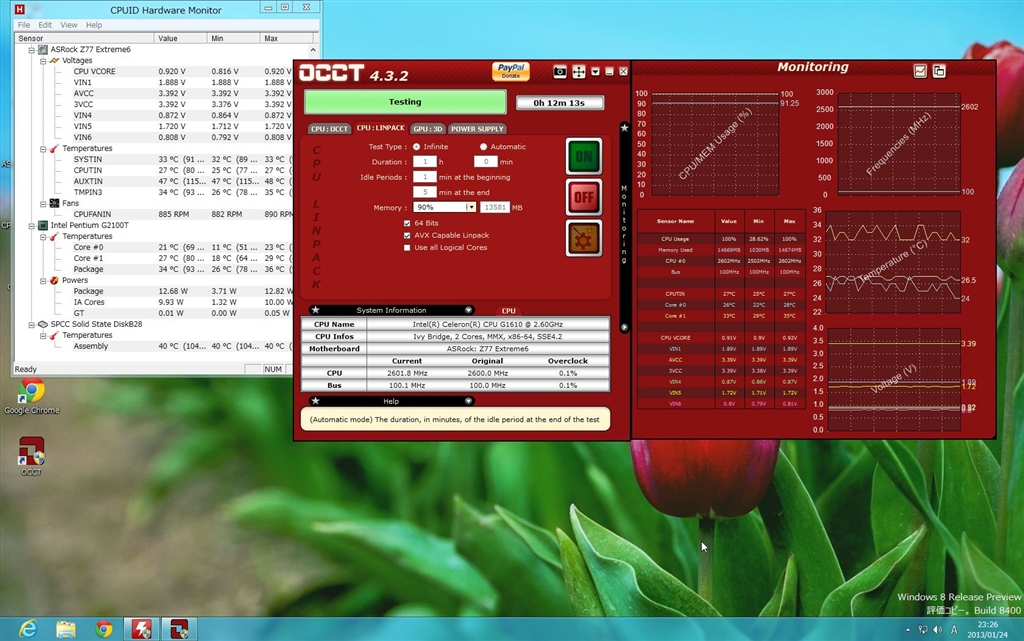Select Infinite test type radio button
The image size is (1024, 641).
point(417,147)
